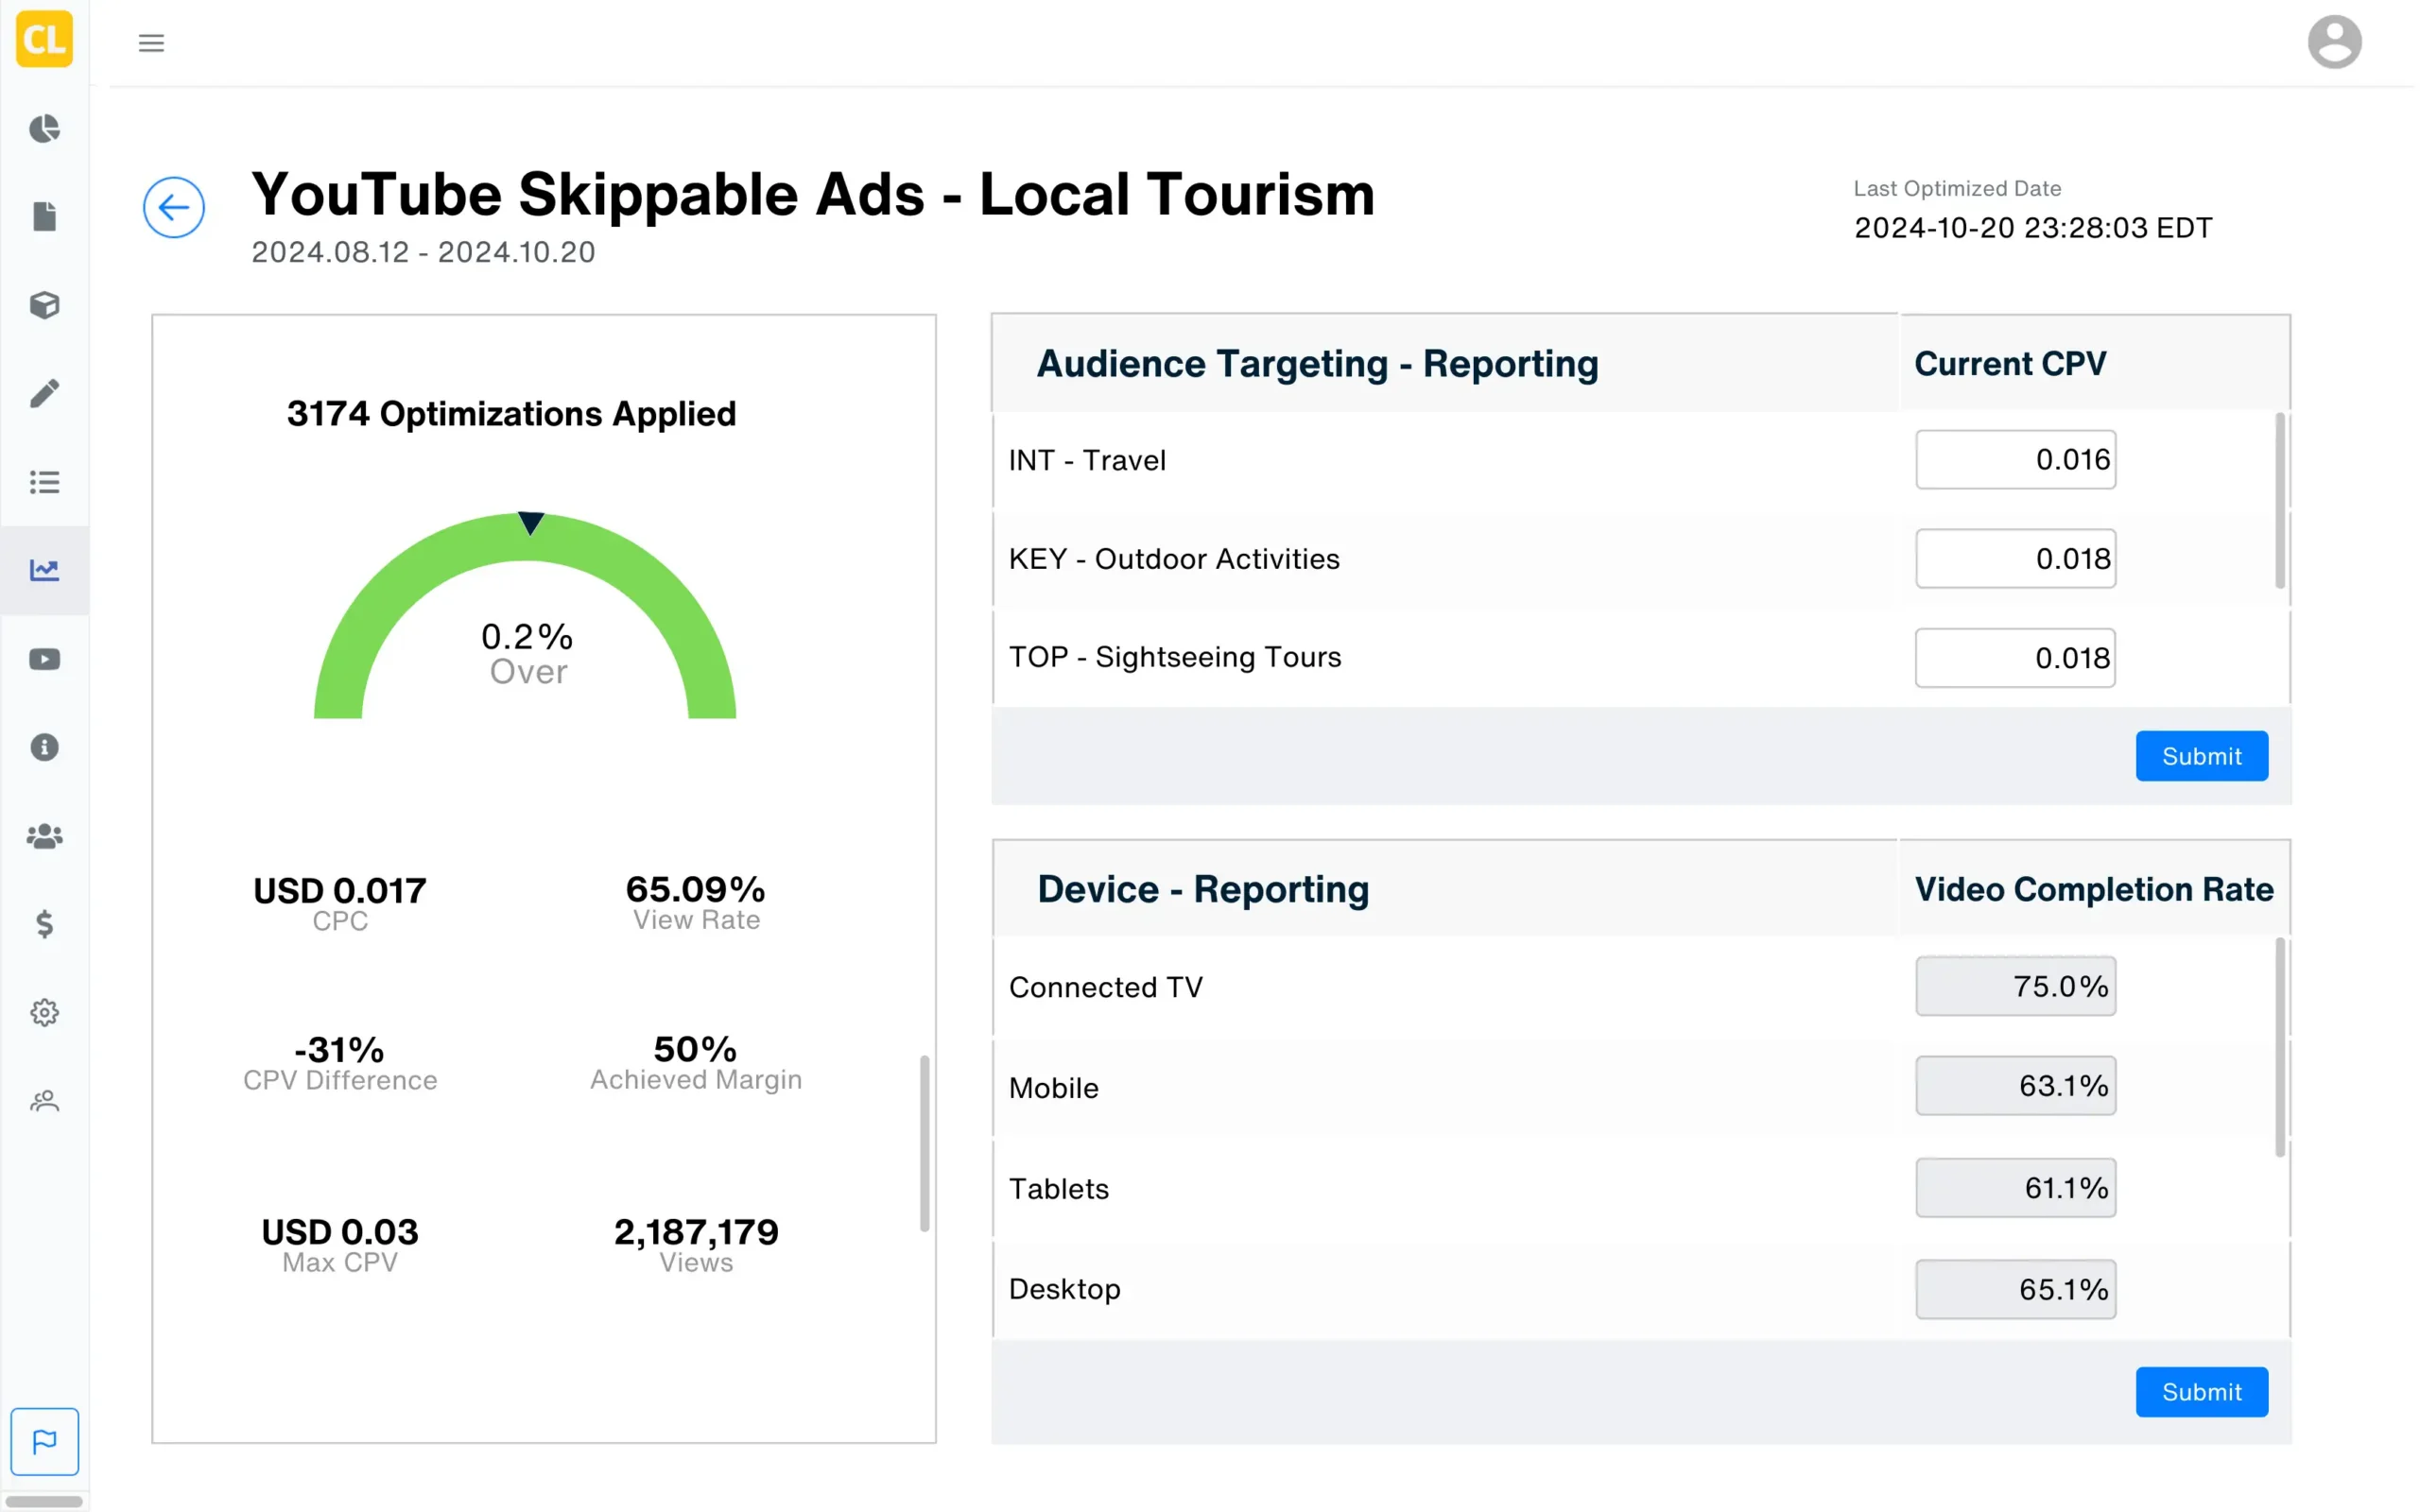Click the flag icon at sidebar bottom
The height and width of the screenshot is (1512, 2420).
pos(44,1441)
